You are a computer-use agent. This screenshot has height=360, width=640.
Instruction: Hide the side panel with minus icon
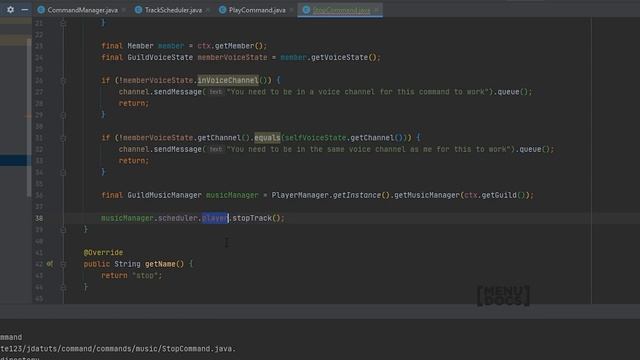[25, 9]
